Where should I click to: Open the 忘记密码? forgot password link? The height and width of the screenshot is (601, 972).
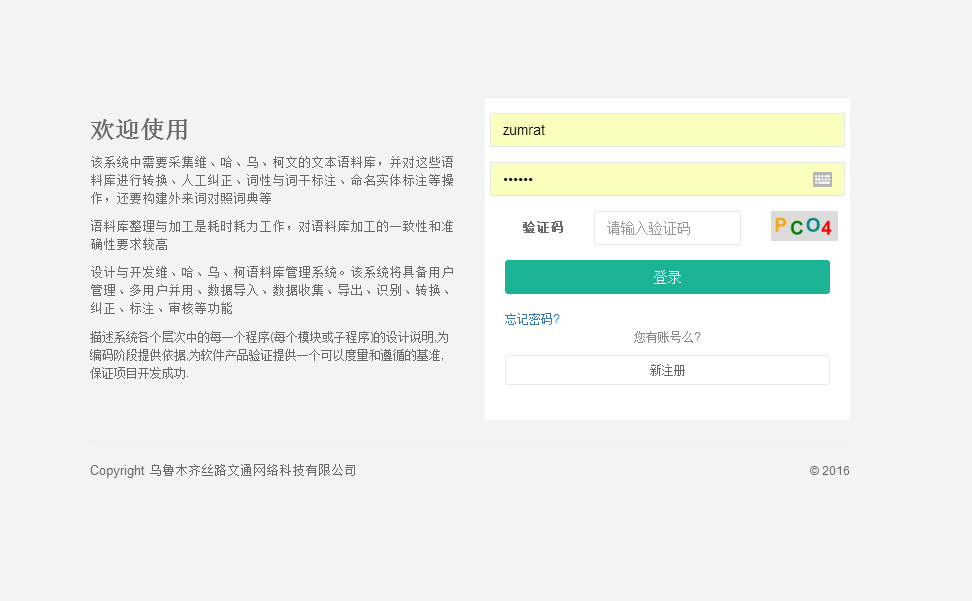click(532, 319)
